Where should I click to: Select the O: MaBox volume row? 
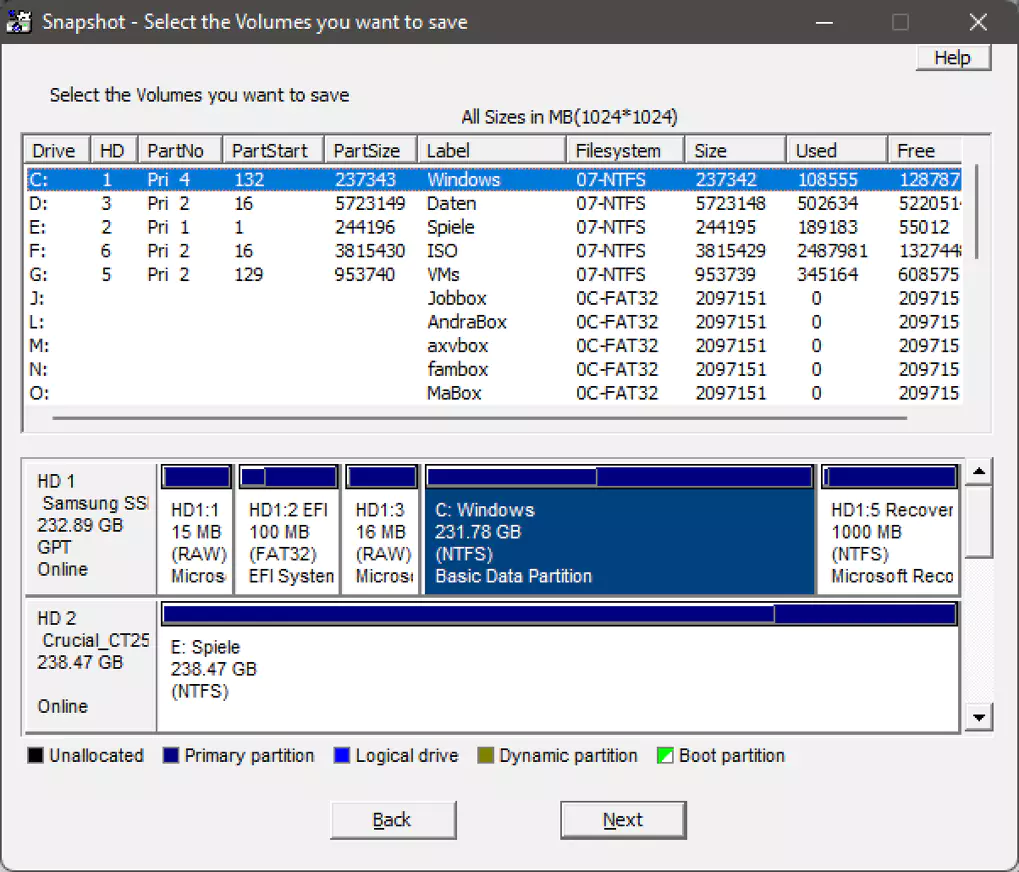pos(493,393)
